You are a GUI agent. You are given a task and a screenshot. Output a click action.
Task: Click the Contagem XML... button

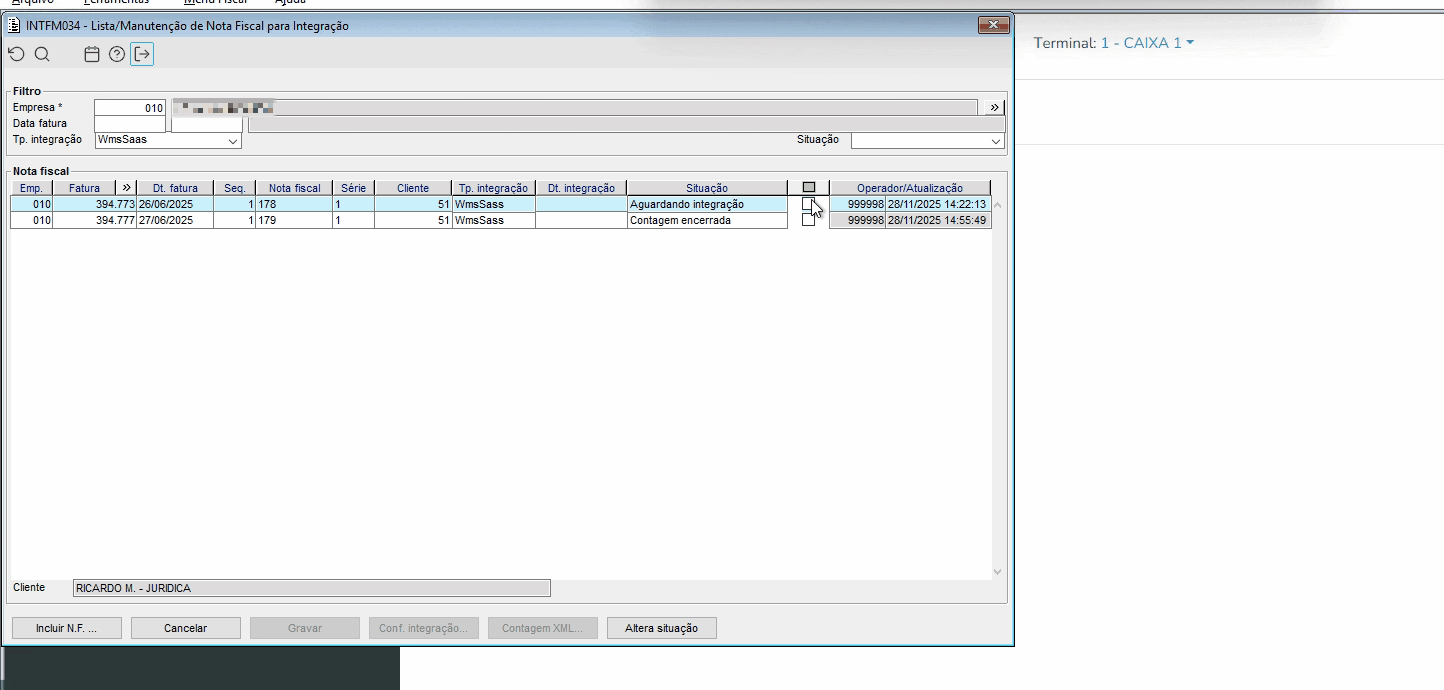pos(542,628)
